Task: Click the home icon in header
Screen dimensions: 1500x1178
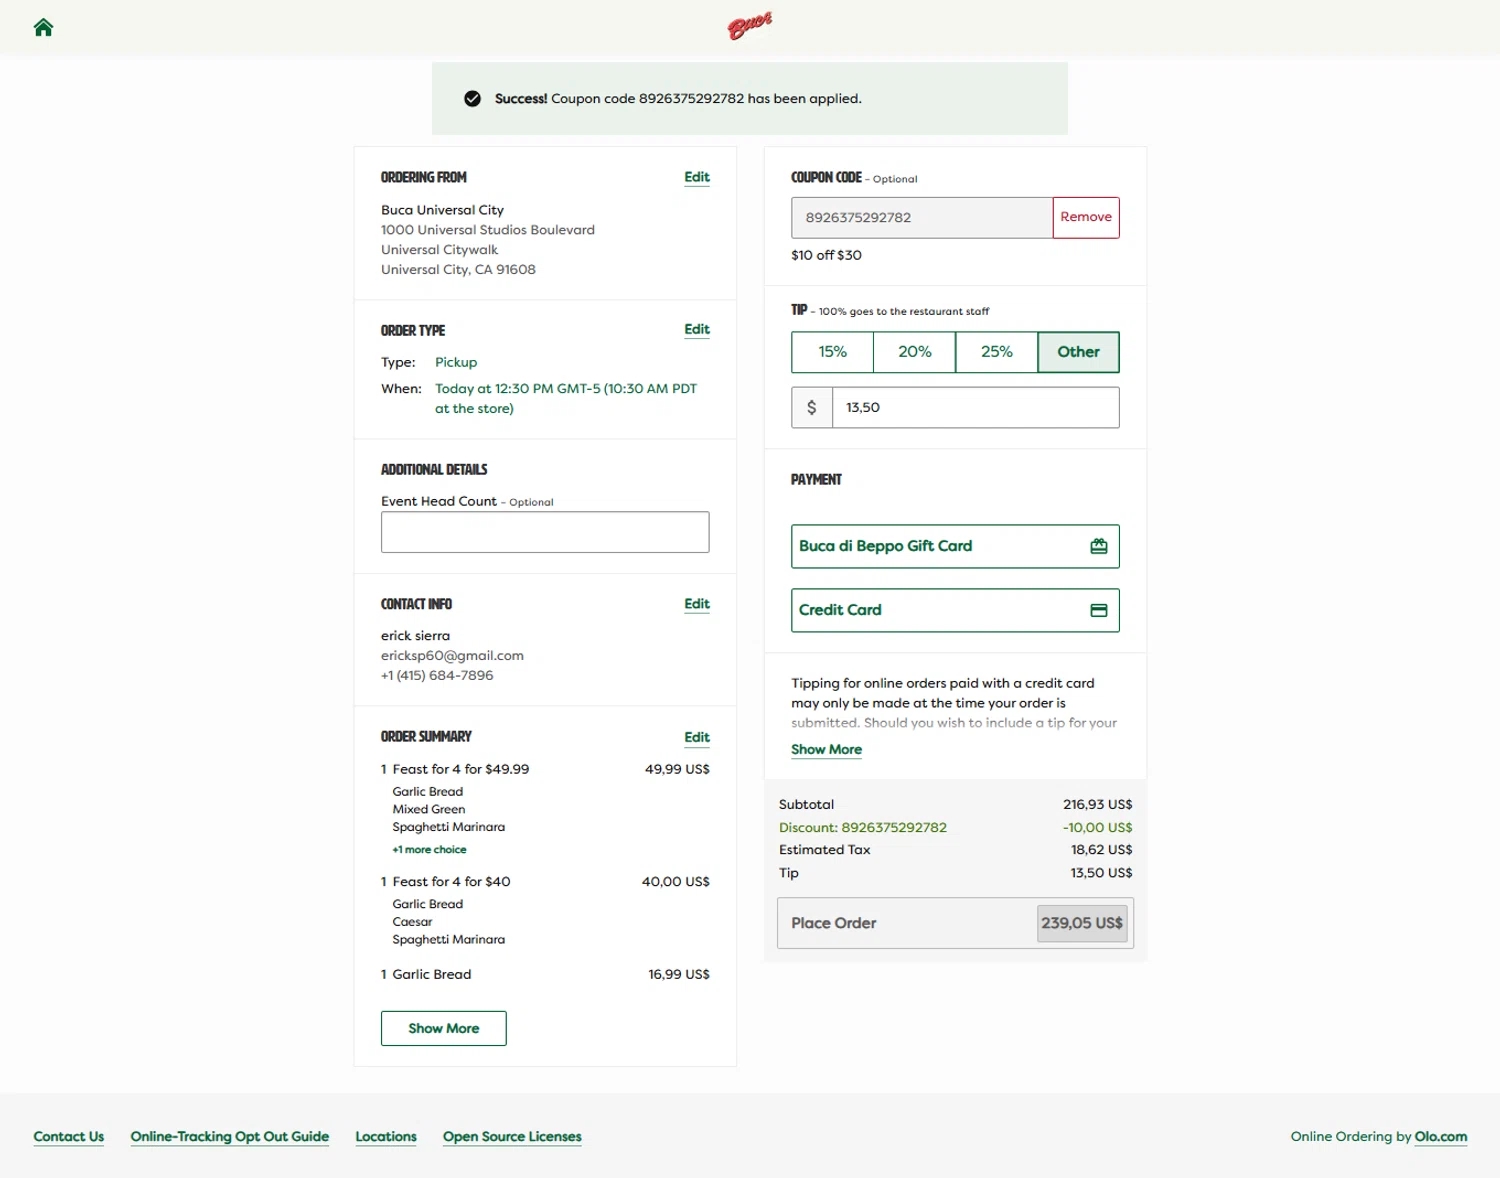Action: pyautogui.click(x=43, y=27)
